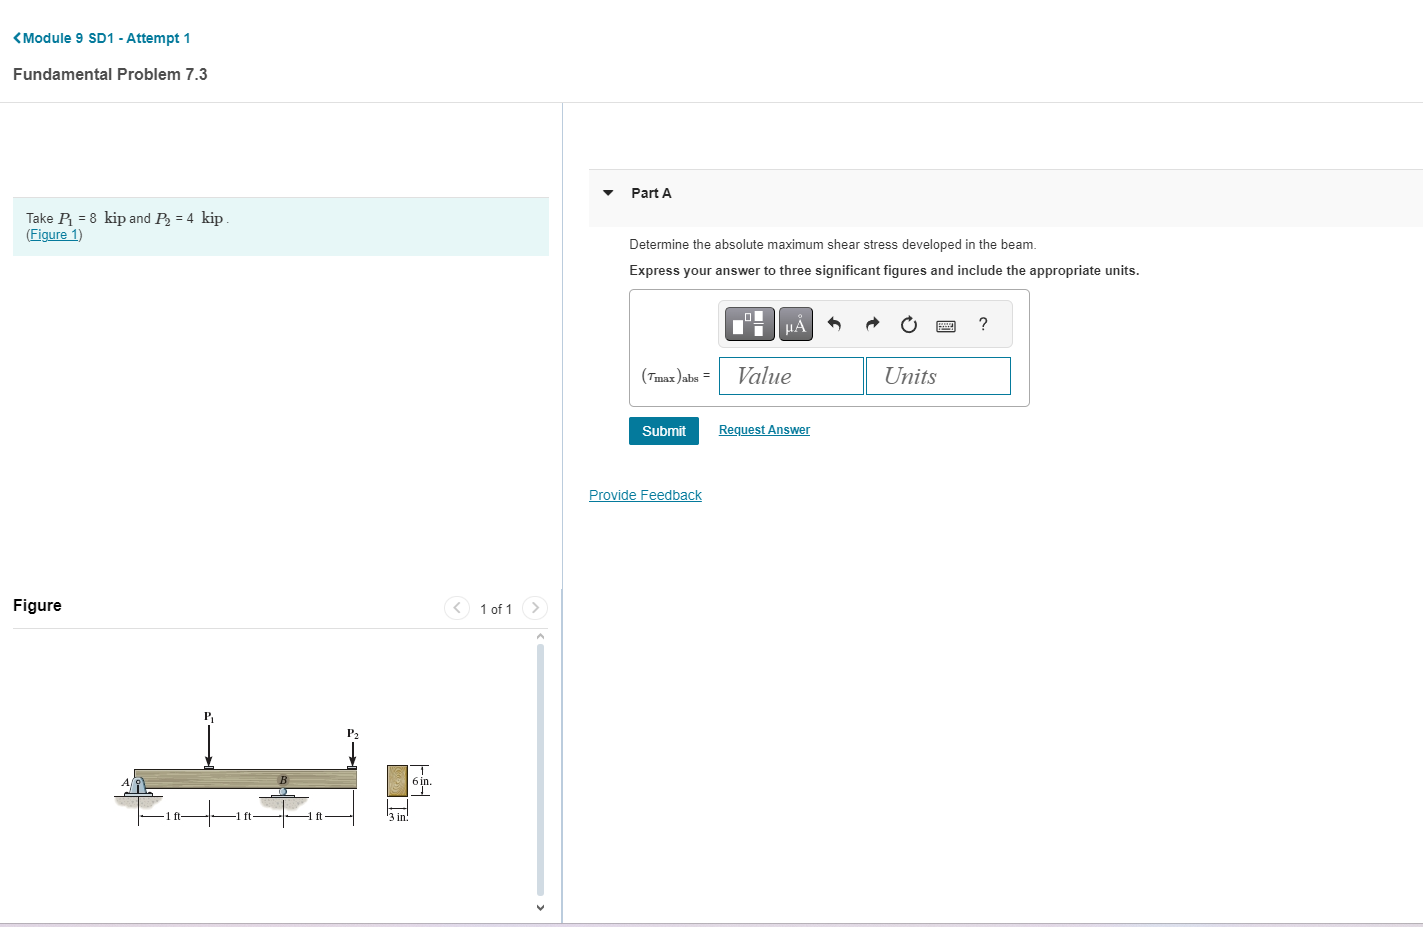Click the redo arrow in answer toolbar
The image size is (1423, 927).
click(871, 323)
